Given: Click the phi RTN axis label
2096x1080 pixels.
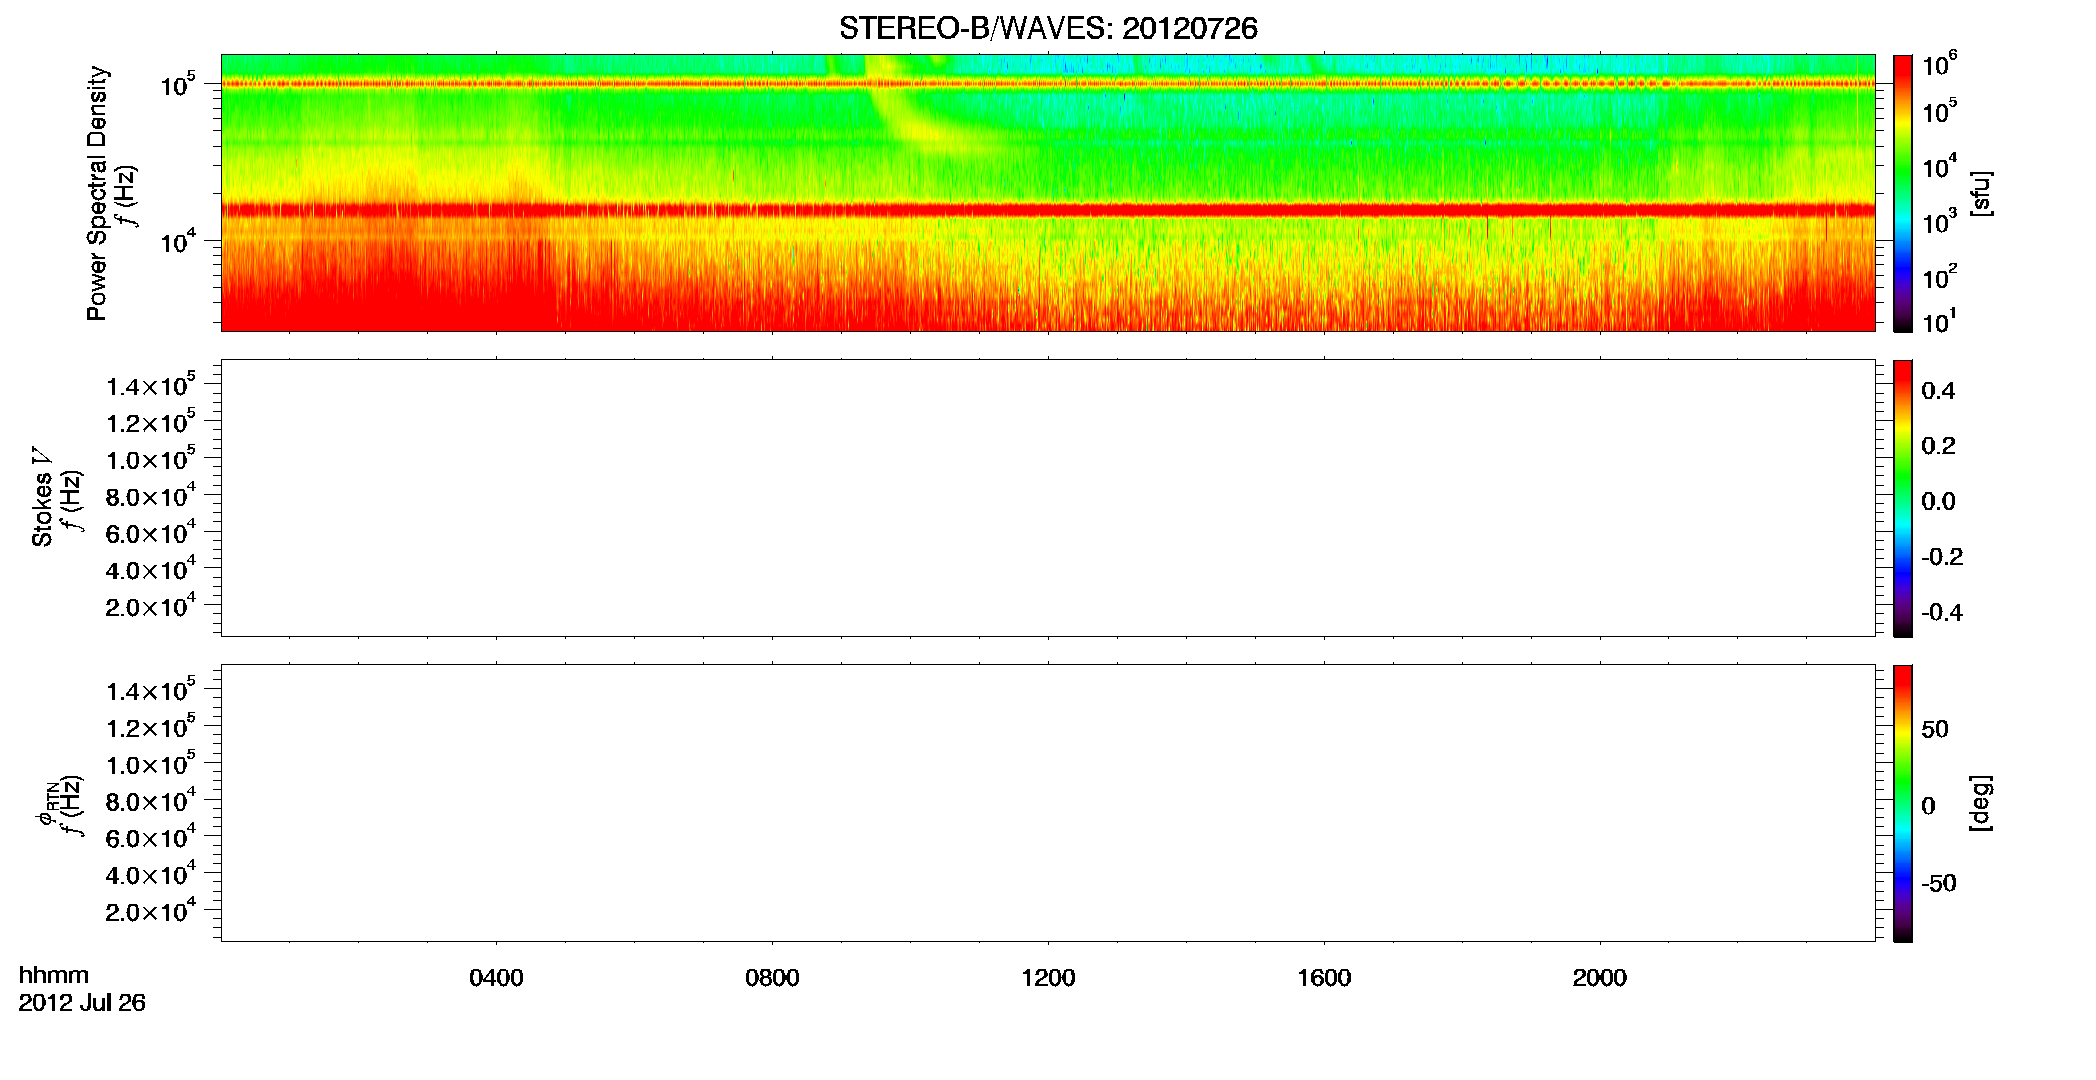Looking at the screenshot, I should click(46, 802).
